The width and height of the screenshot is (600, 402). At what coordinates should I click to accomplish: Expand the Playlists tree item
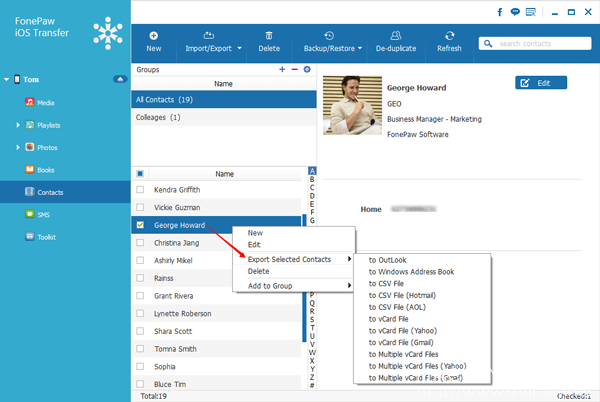click(x=18, y=125)
